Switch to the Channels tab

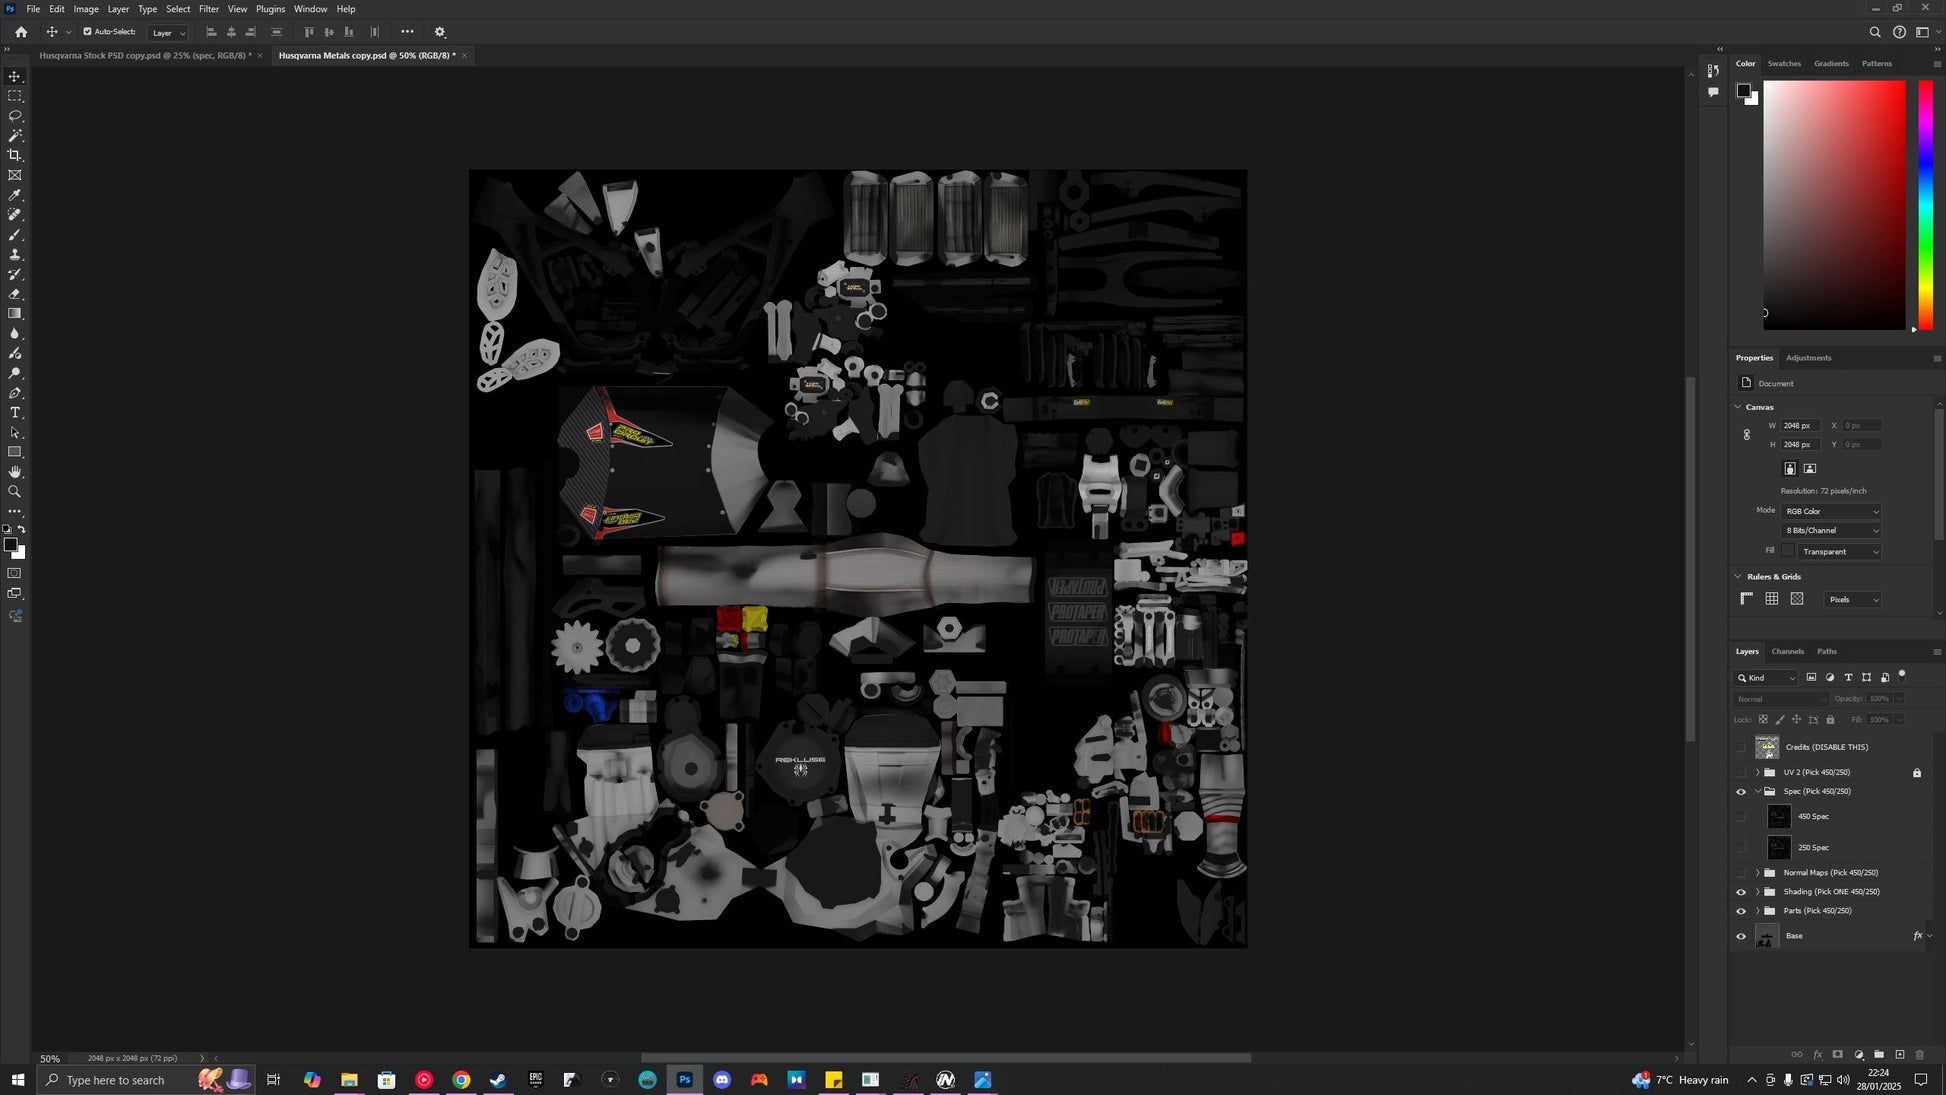click(x=1787, y=652)
